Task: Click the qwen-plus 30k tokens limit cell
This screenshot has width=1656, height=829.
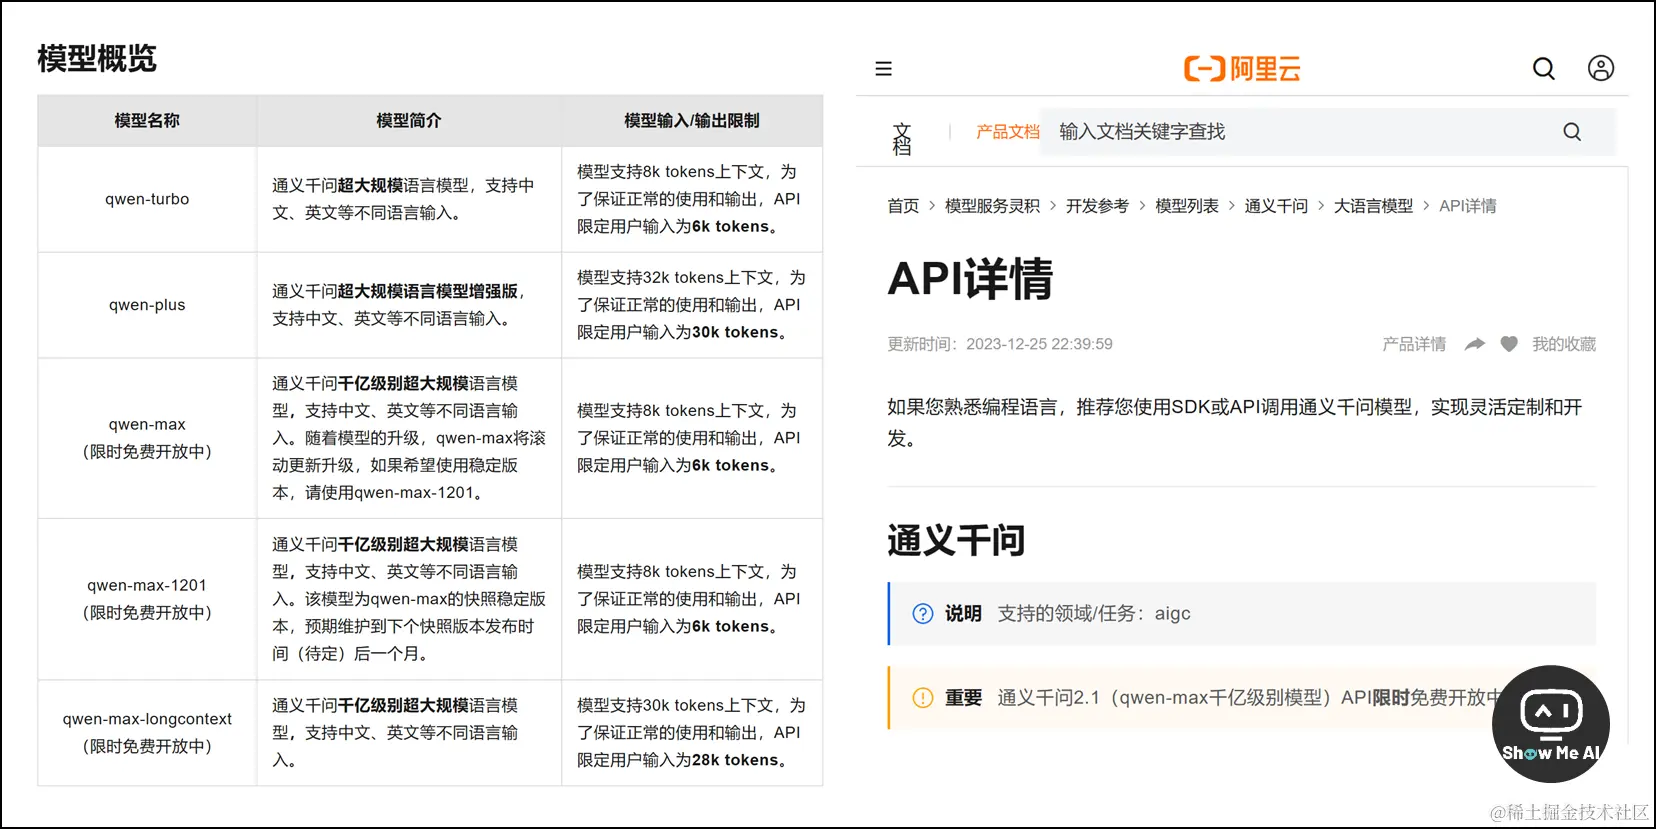Action: point(692,305)
